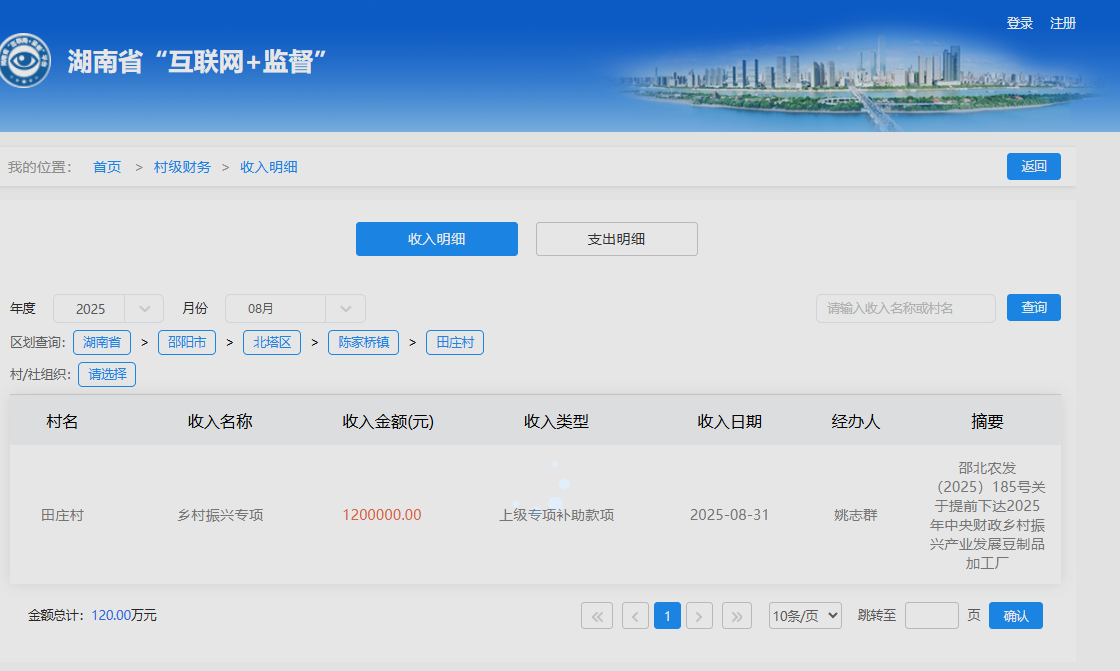Screen dimensions: 1120x671
Task: Open 村级财务 breadcrumb link
Action: [182, 167]
